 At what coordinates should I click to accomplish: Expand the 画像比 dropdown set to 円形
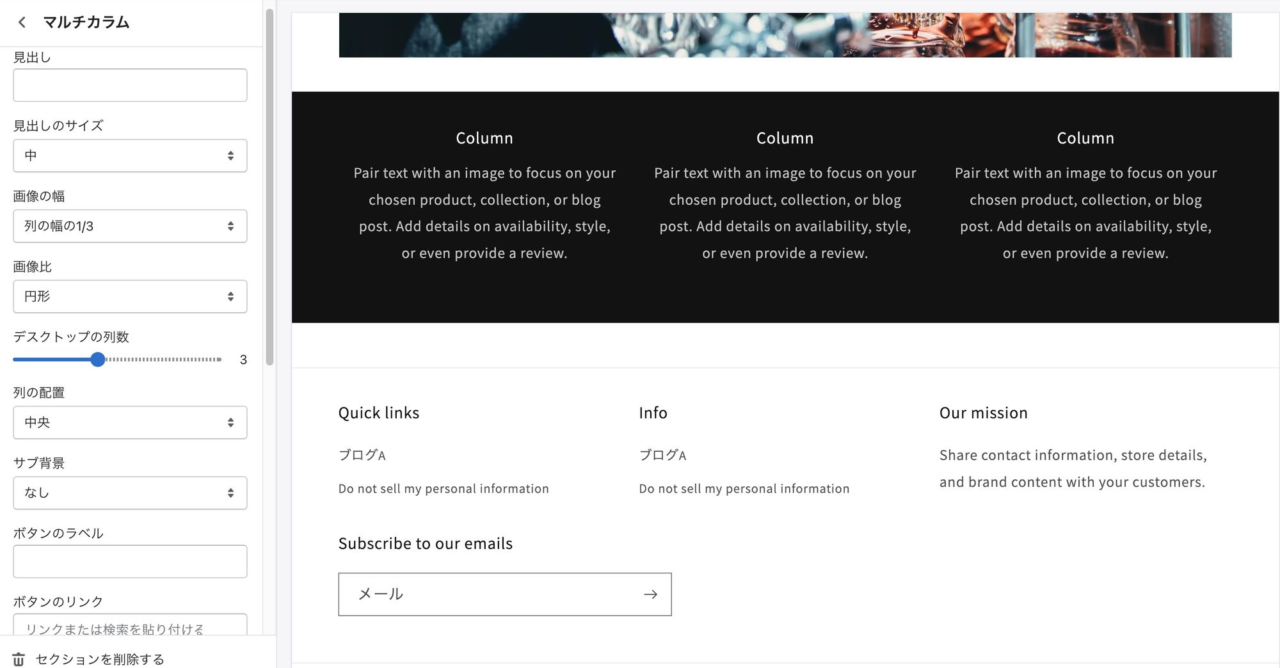[x=130, y=296]
